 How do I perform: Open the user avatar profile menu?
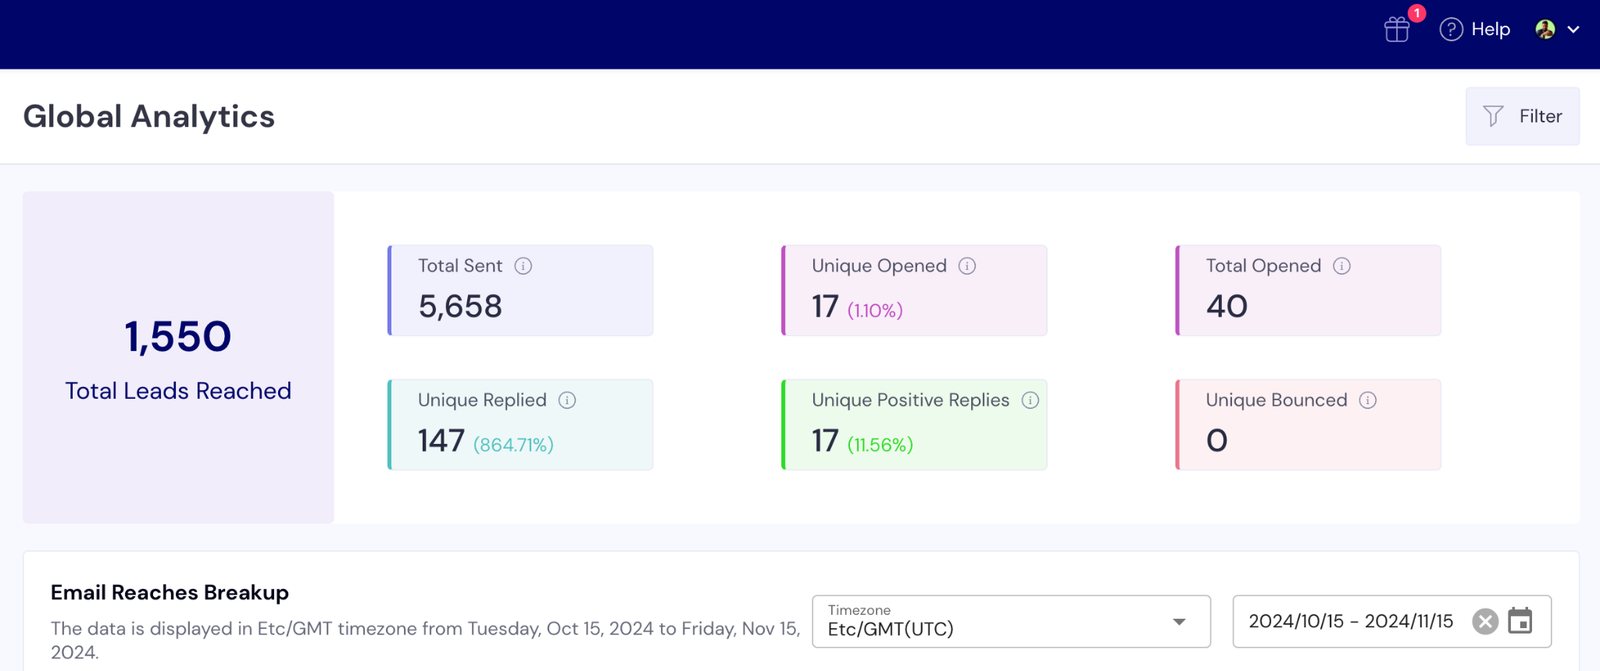1545,29
